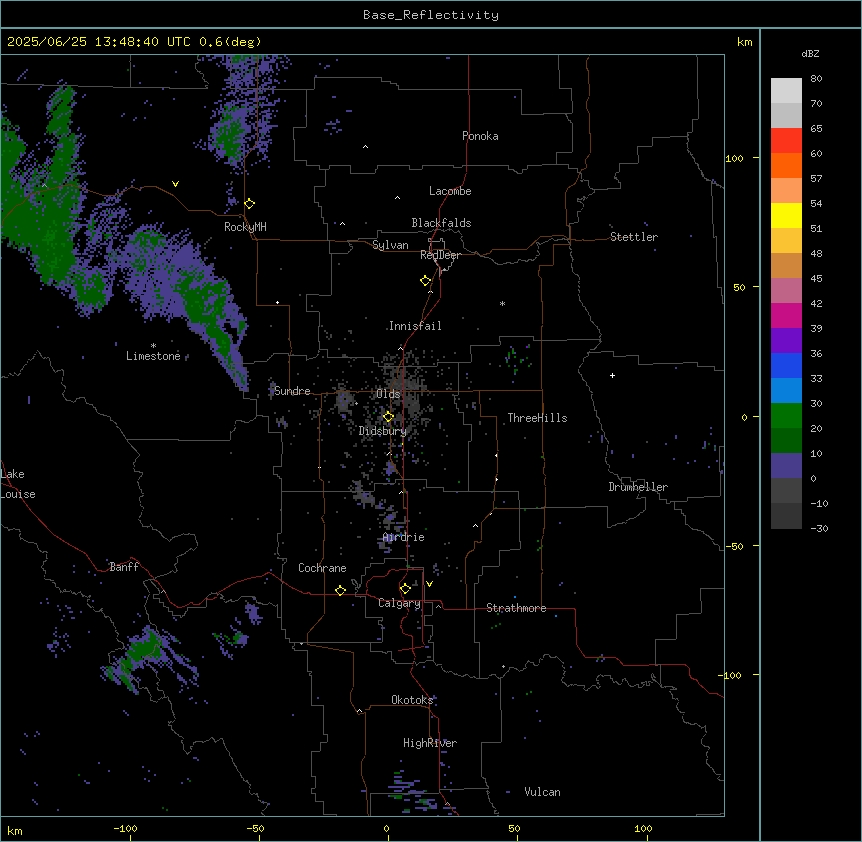This screenshot has width=862, height=842.
Task: Click the Drumheller city label
Action: click(x=638, y=487)
